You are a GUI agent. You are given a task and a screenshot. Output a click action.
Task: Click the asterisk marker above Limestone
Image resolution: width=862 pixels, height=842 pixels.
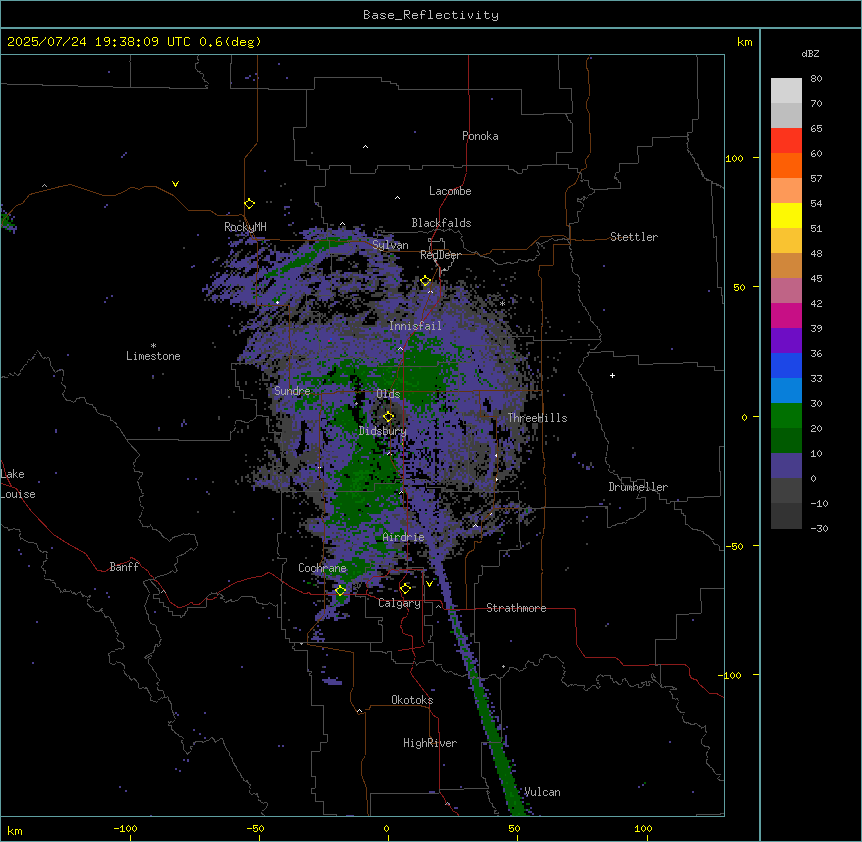coord(153,346)
